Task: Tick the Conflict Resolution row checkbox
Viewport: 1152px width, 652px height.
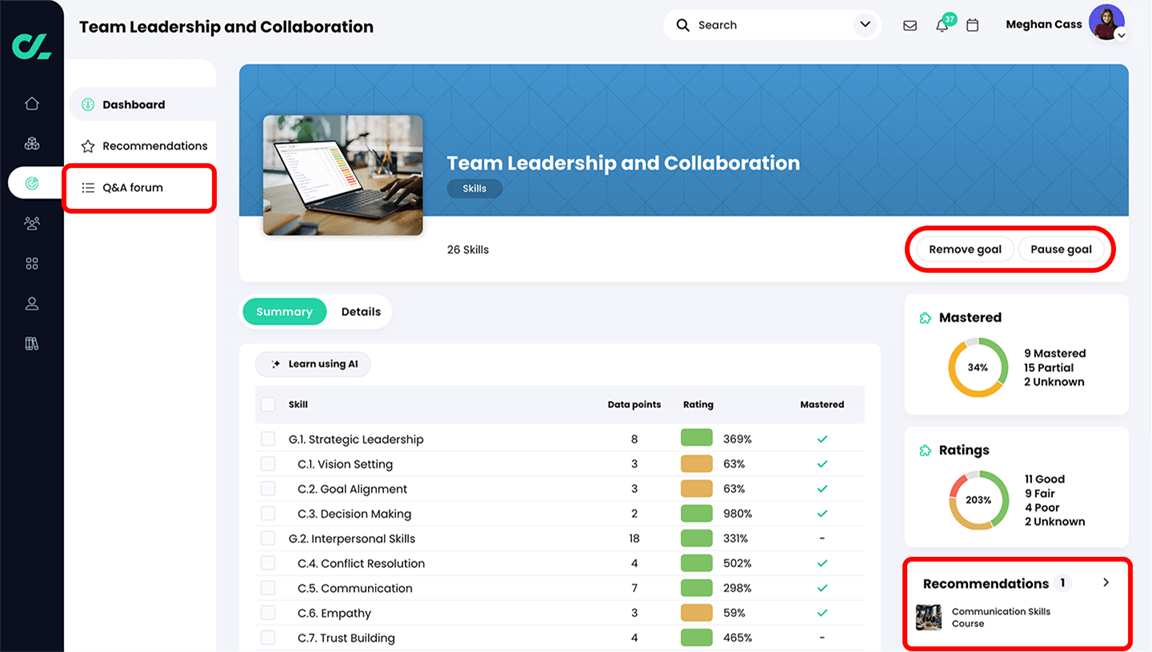Action: 268,563
